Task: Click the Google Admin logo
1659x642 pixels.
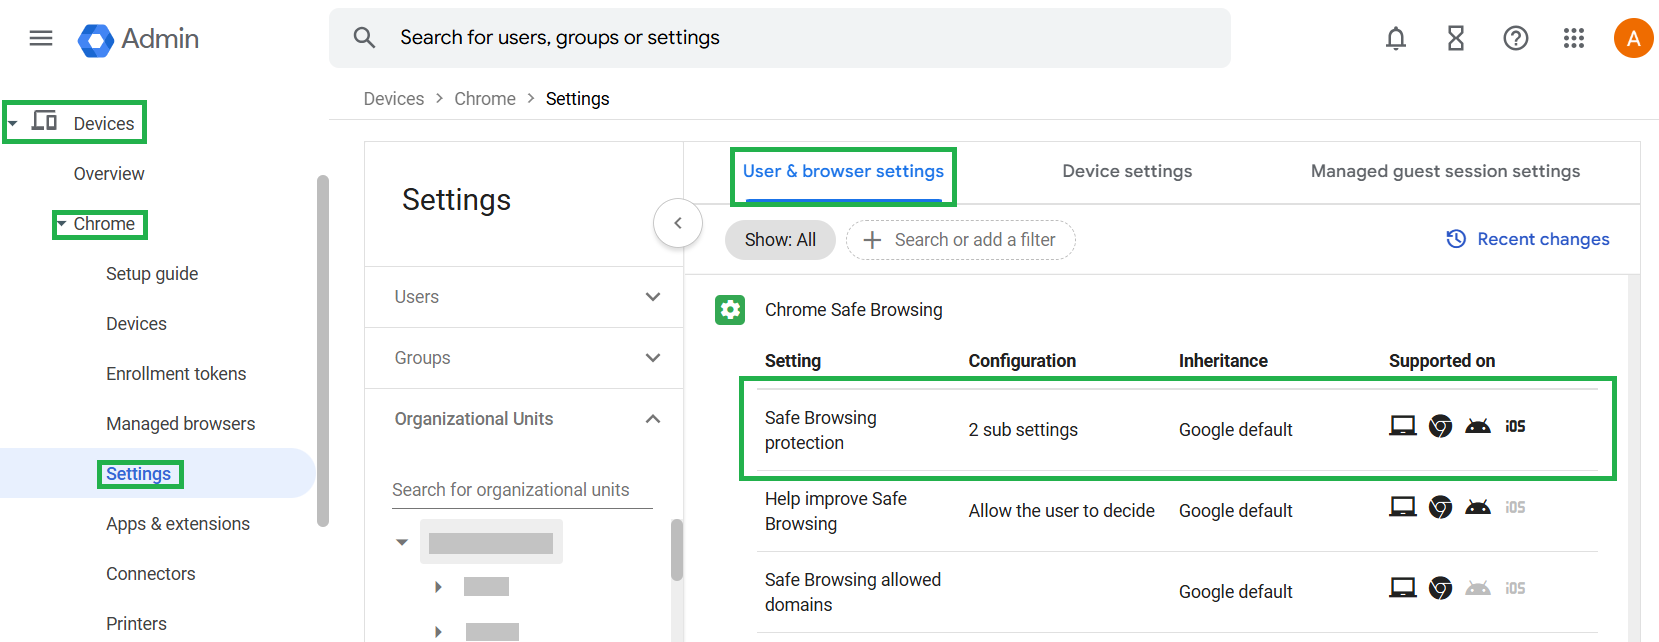Action: (138, 39)
